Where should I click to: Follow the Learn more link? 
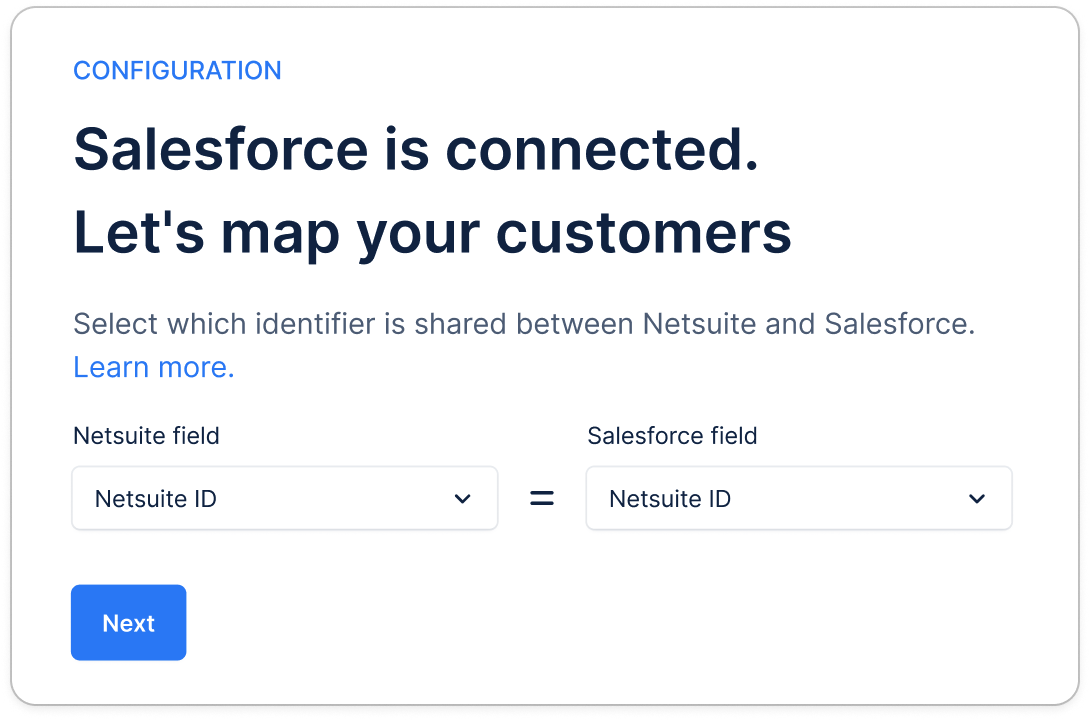154,368
